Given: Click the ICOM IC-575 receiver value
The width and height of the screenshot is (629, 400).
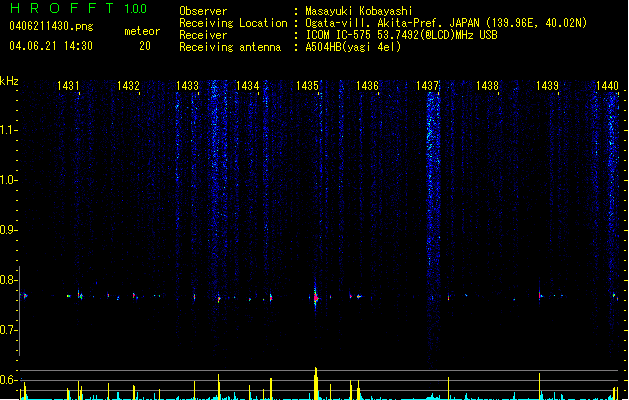Looking at the screenshot, I should pyautogui.click(x=401, y=35).
